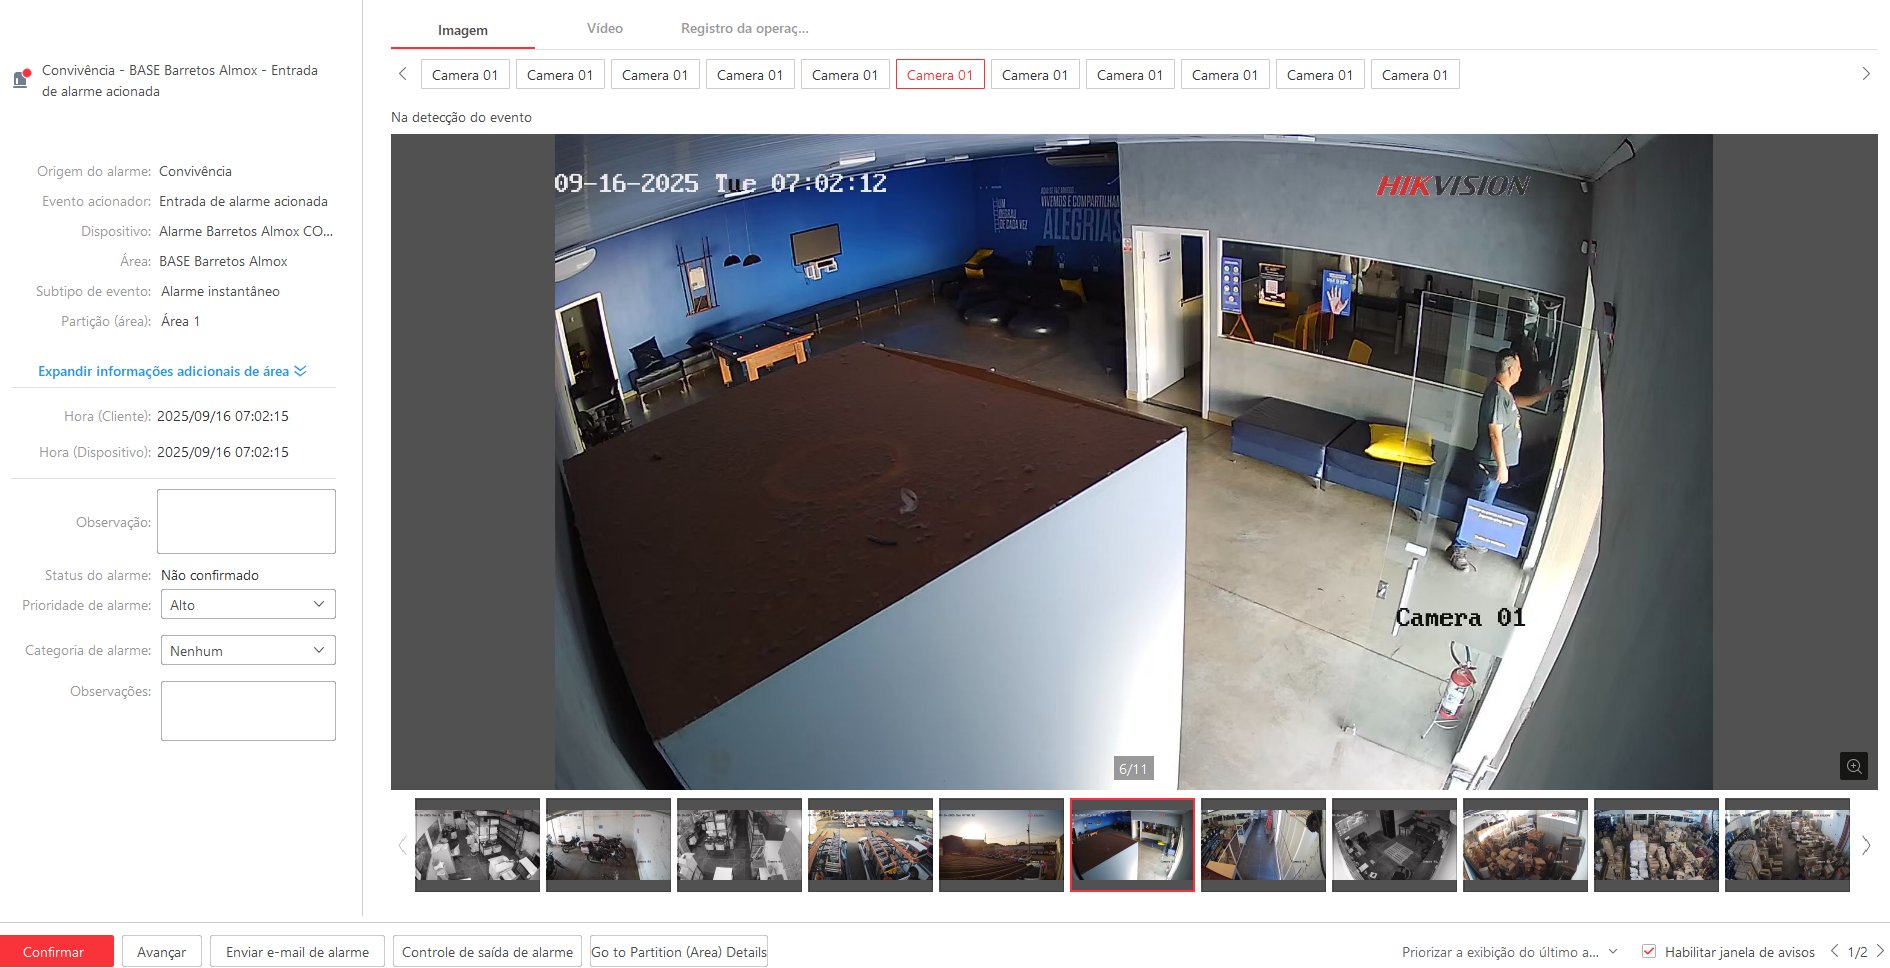1890x968 pixels.
Task: Click the thumbnail strip previous arrow
Action: (402, 845)
